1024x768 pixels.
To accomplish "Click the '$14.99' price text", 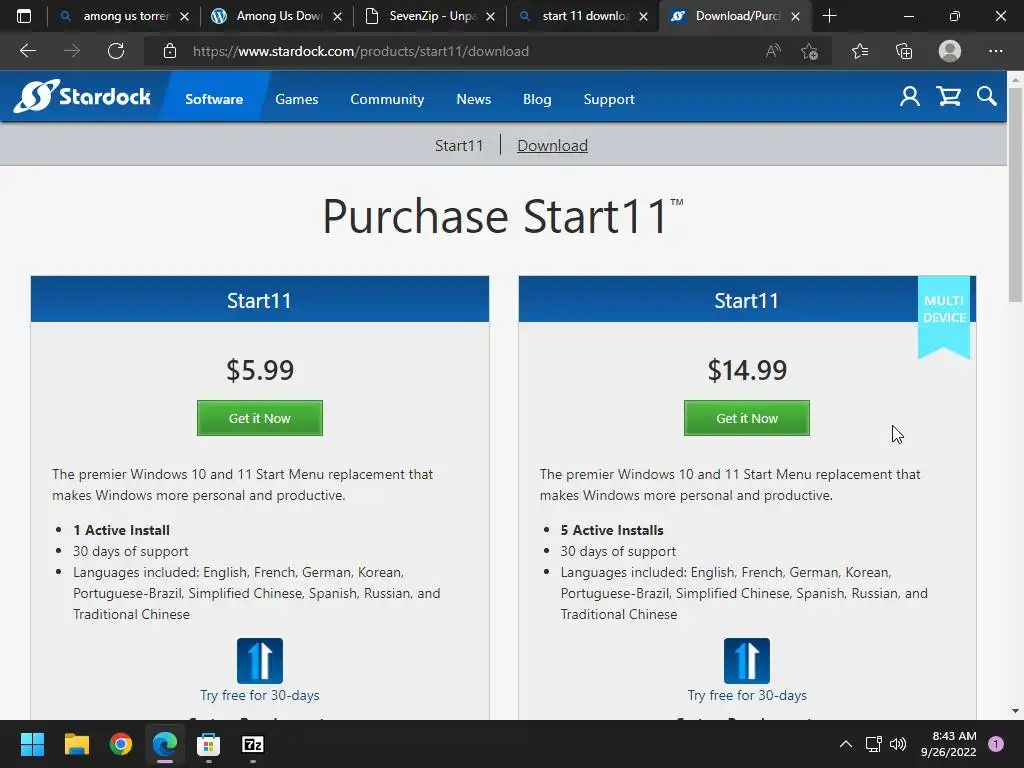I will coord(747,370).
